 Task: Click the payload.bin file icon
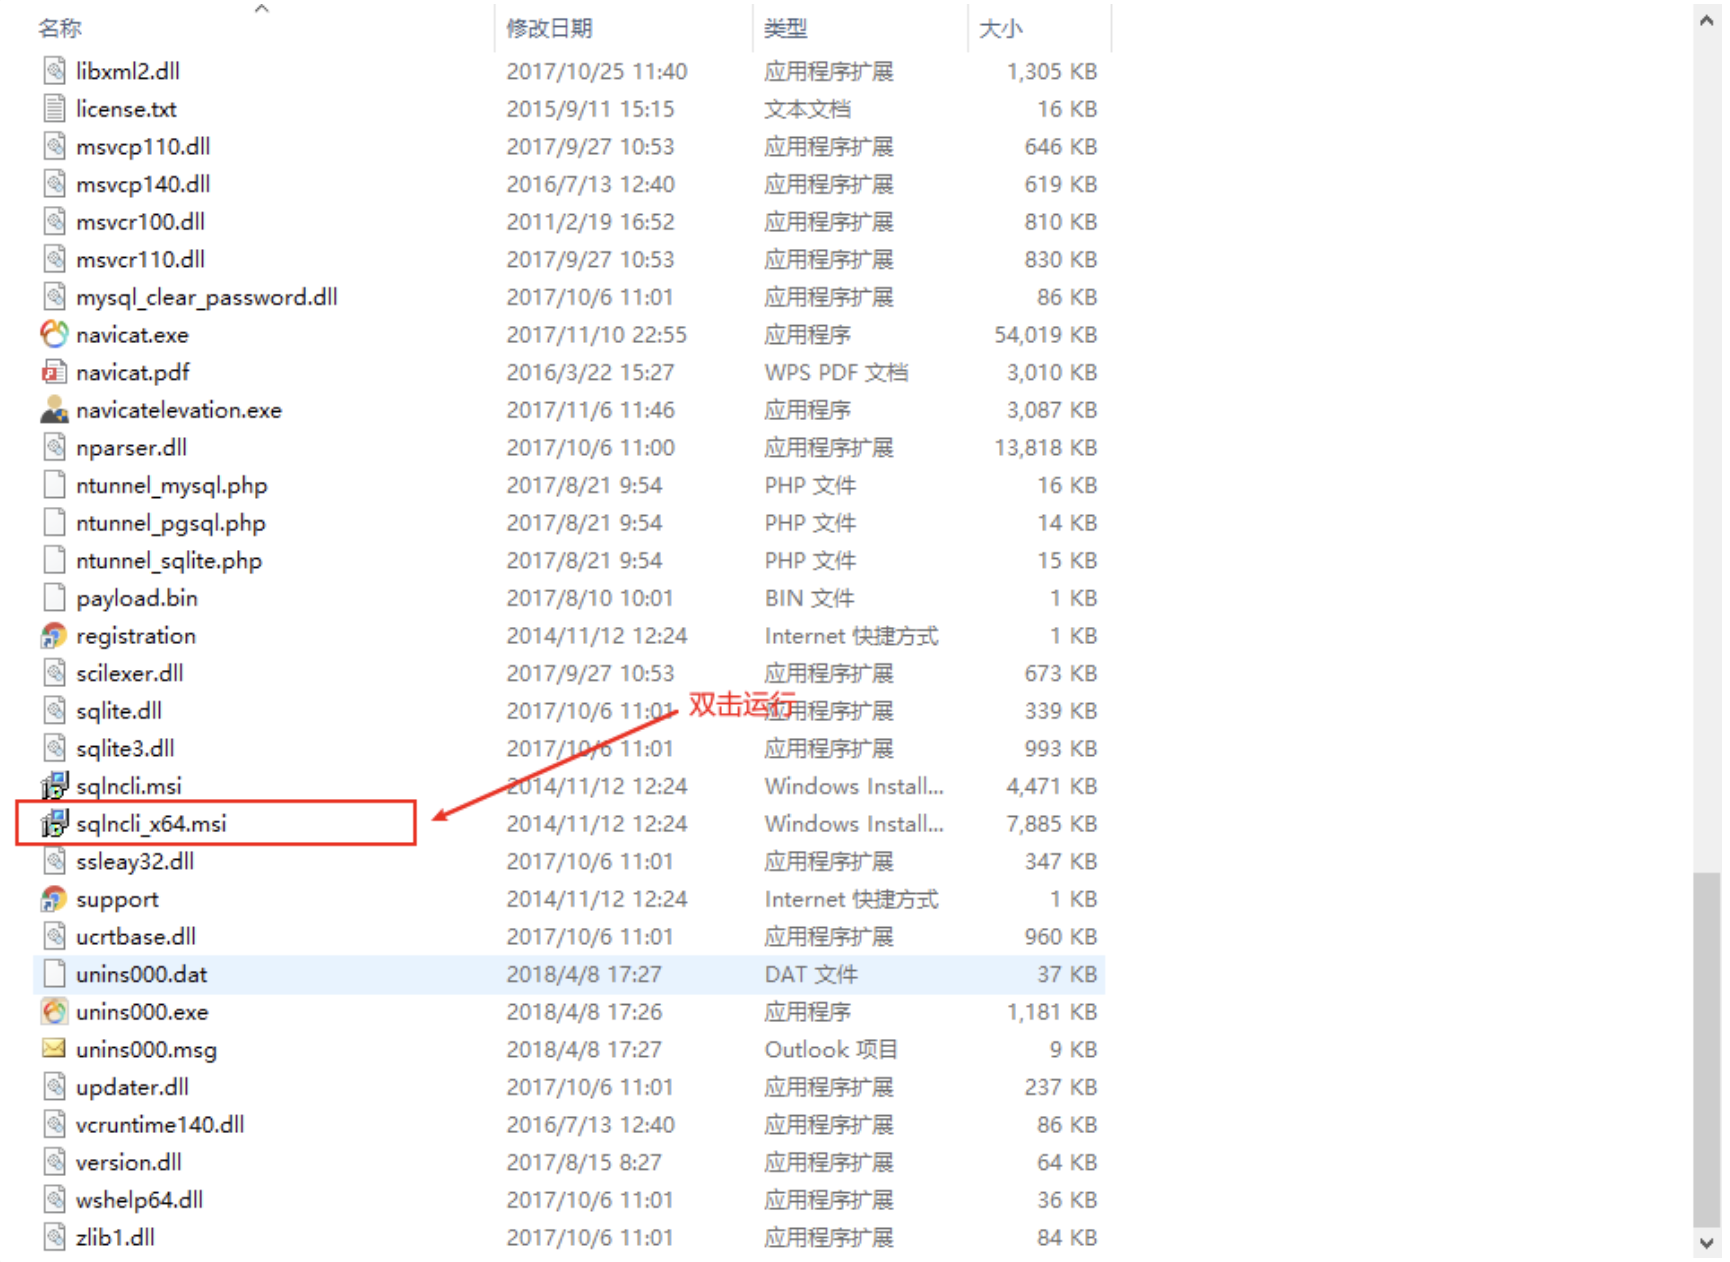click(54, 598)
